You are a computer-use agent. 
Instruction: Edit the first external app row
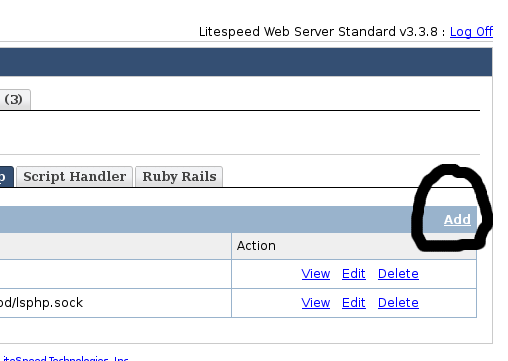pyautogui.click(x=354, y=274)
